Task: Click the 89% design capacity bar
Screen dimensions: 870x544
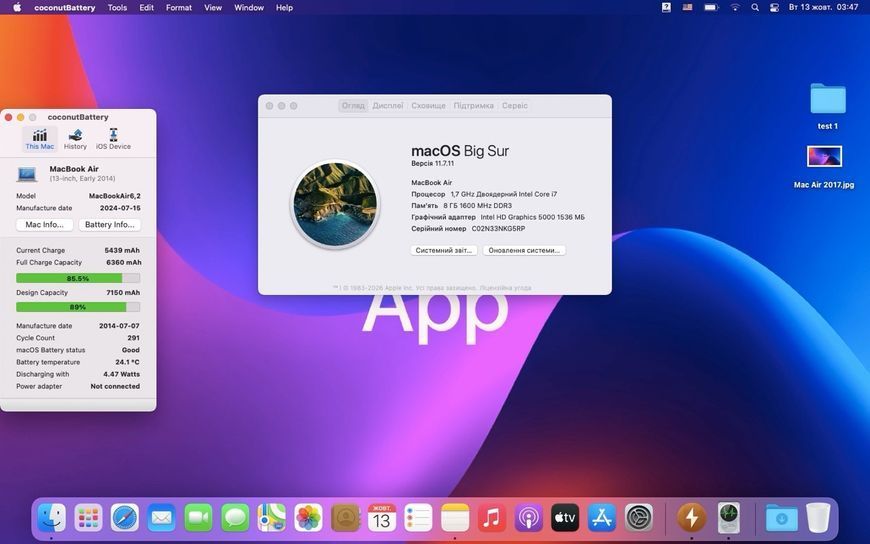Action: (x=78, y=307)
